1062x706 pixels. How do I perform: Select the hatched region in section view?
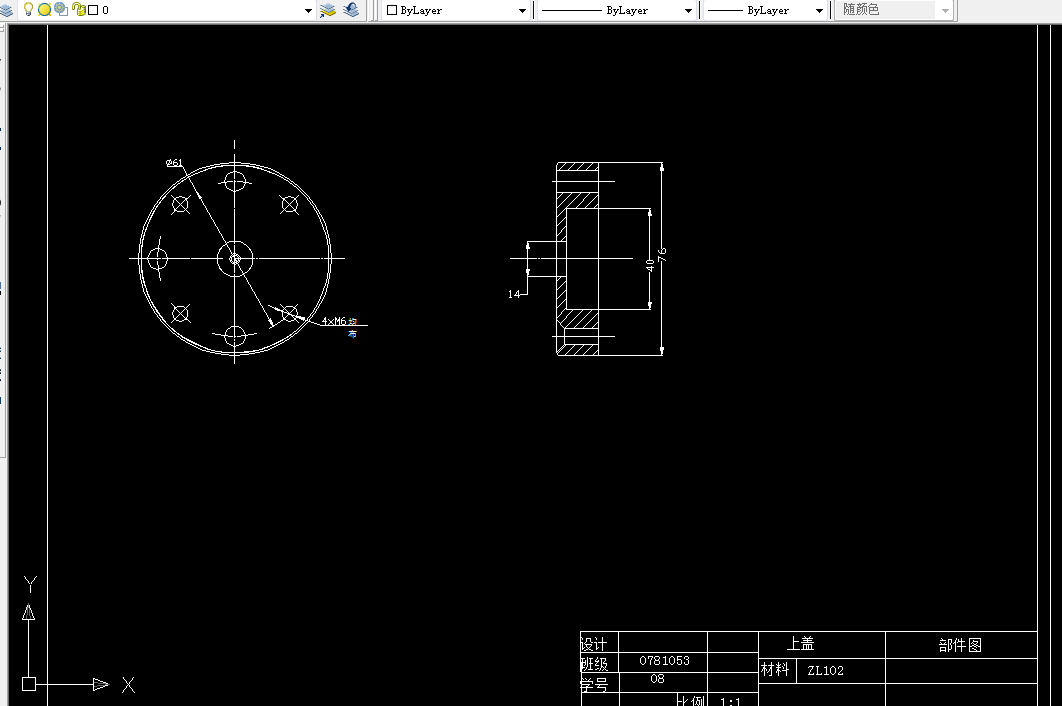tap(578, 201)
